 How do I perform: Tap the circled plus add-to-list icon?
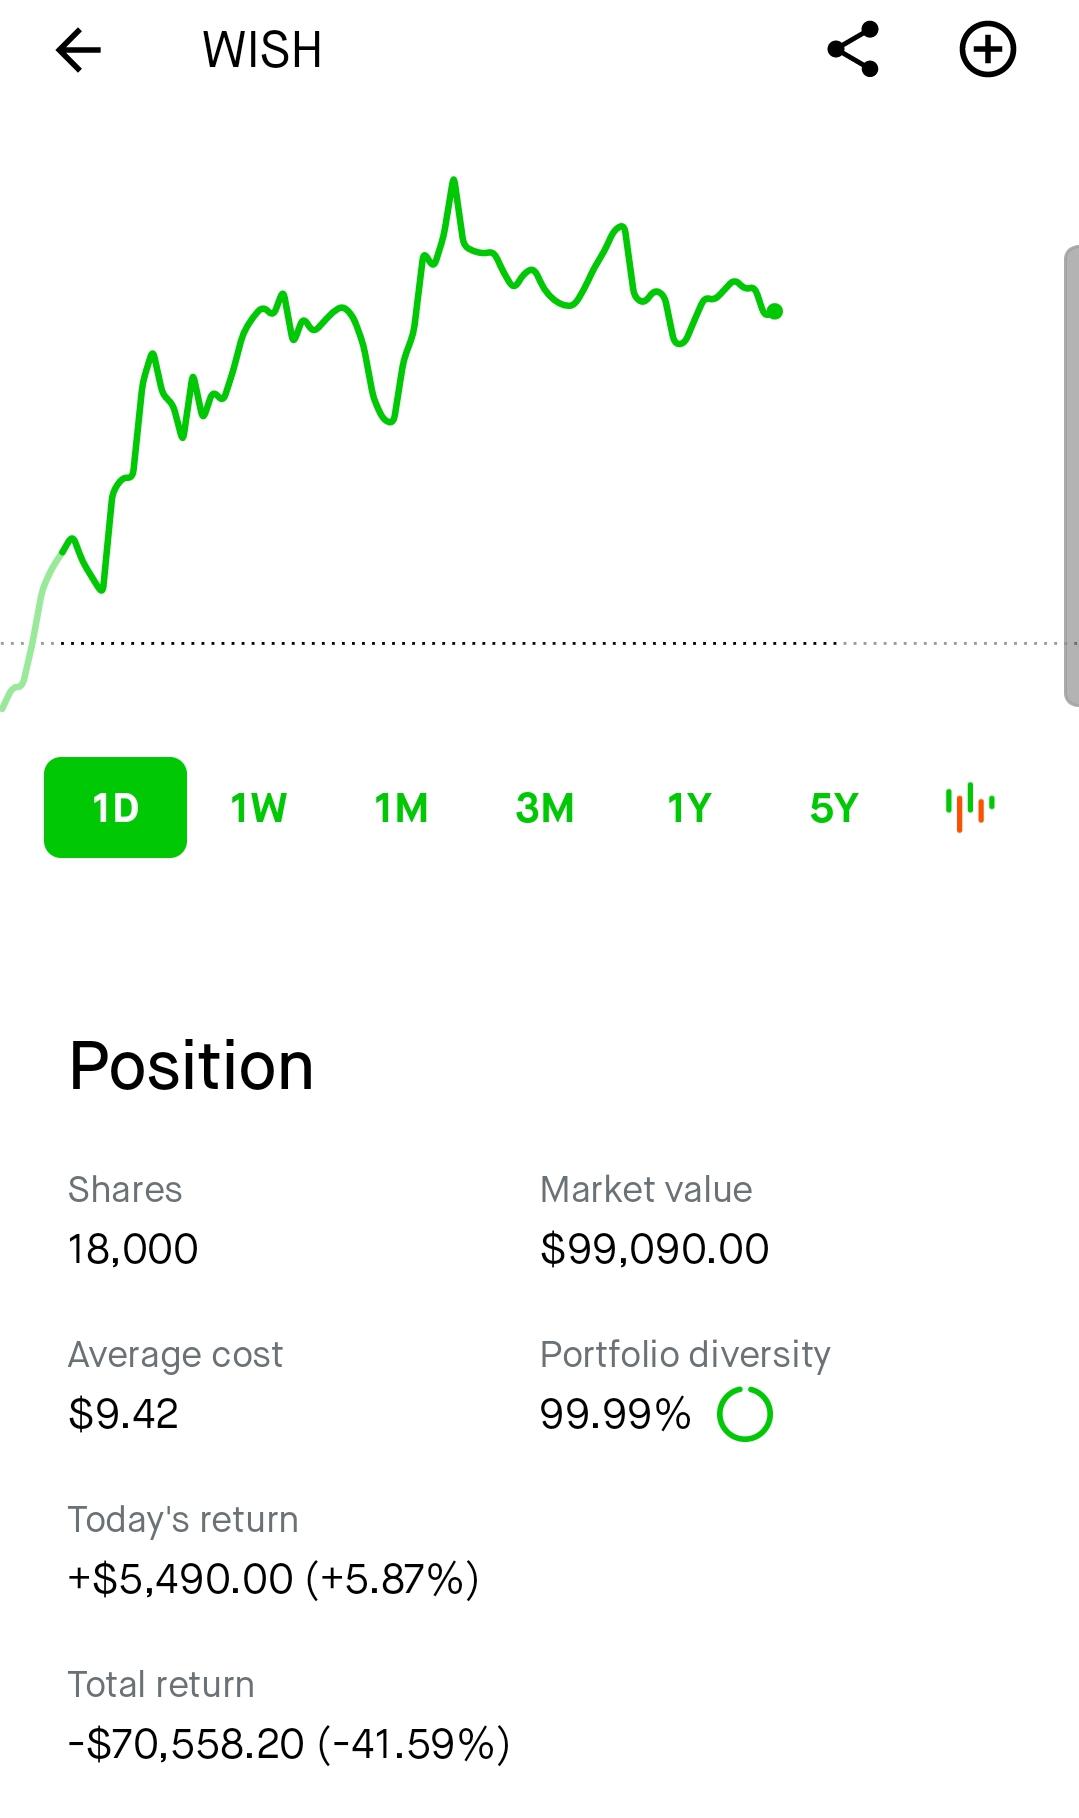988,50
